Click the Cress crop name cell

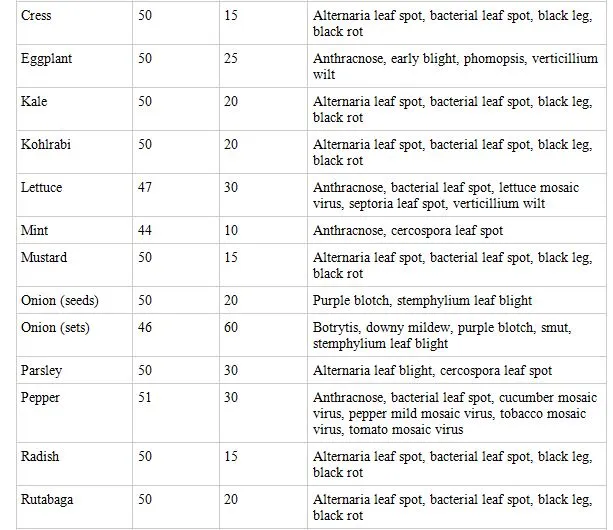36,16
